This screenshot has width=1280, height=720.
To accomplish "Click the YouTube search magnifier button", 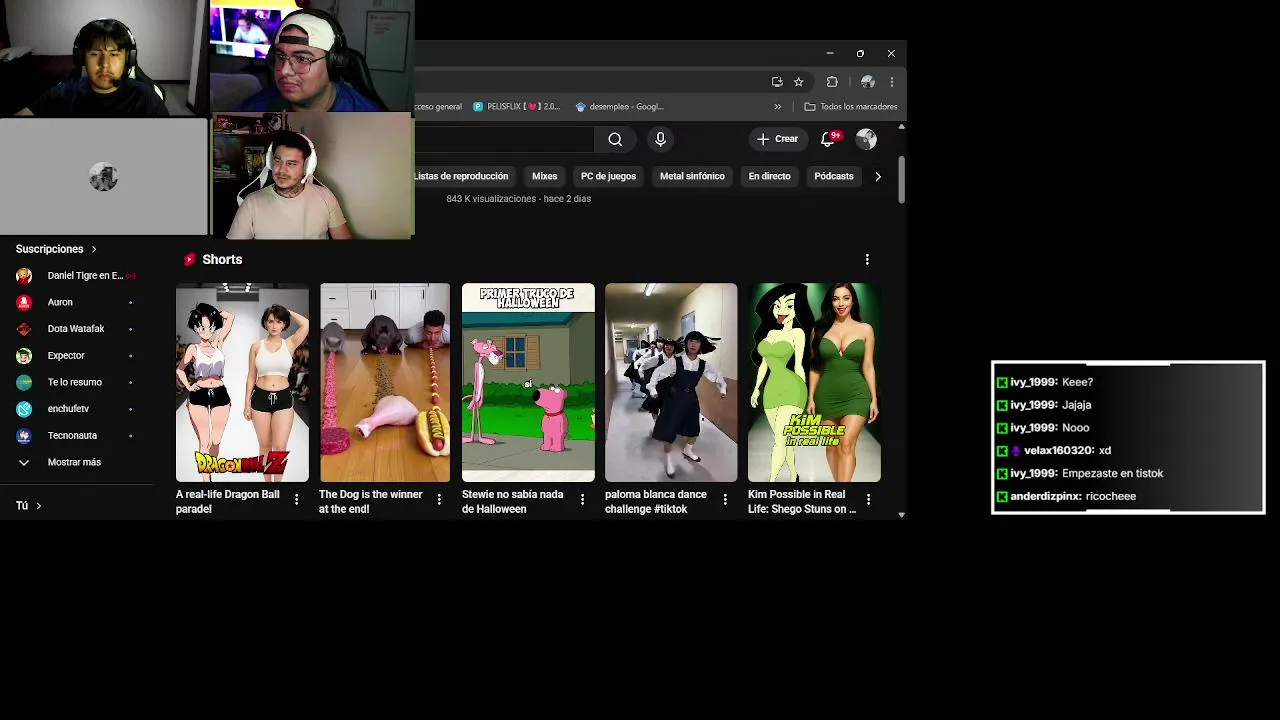I will 615,140.
